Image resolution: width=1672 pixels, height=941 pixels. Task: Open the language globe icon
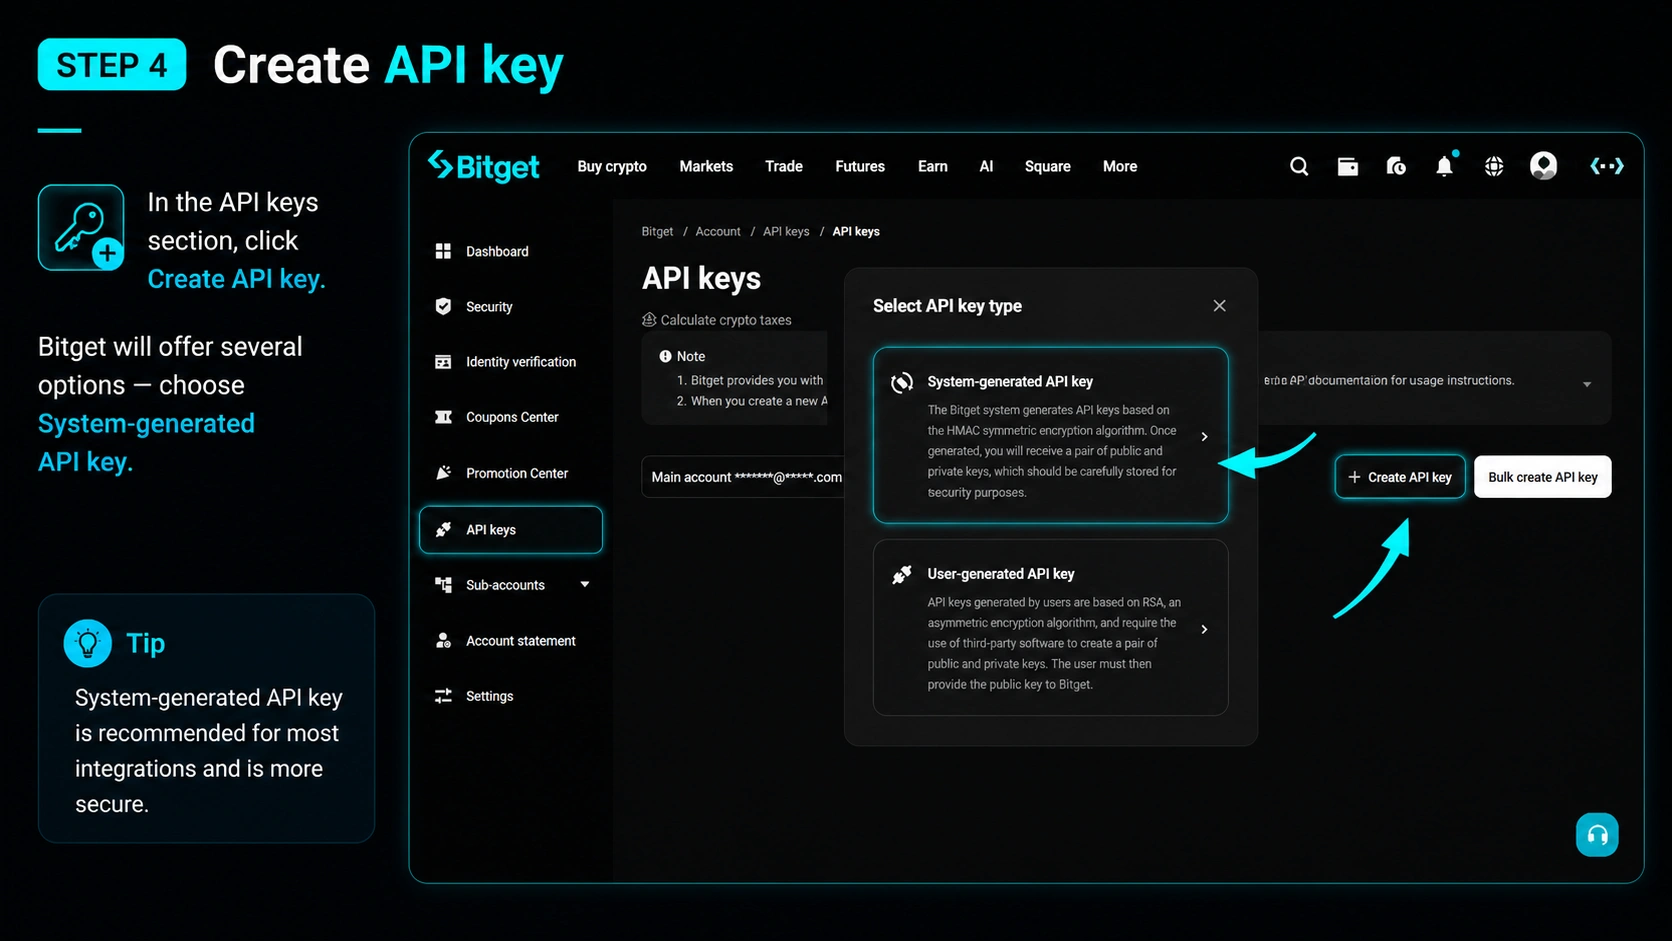click(x=1494, y=166)
